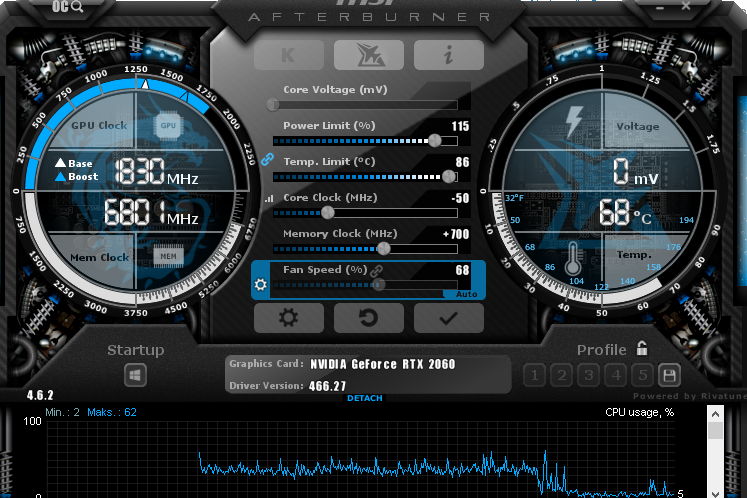Select profile slot 1
747x498 pixels.
pos(535,376)
